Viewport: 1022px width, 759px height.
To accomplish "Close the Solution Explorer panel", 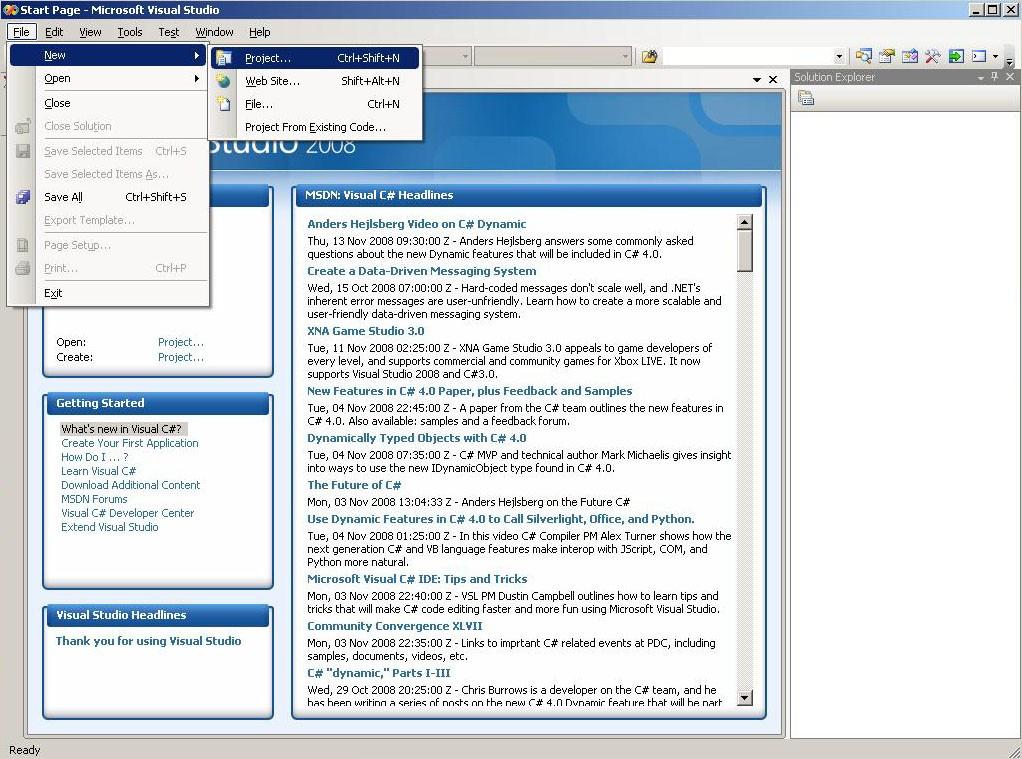I will coord(1010,77).
